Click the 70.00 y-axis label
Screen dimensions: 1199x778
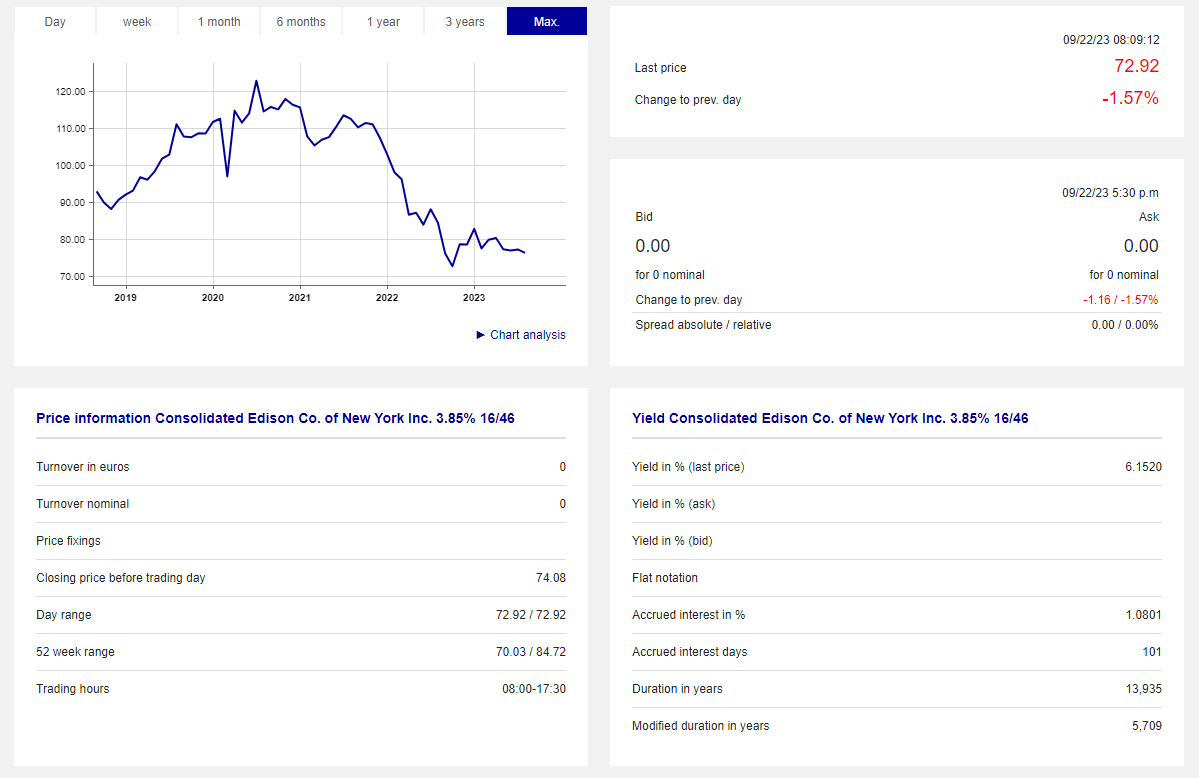(x=73, y=277)
